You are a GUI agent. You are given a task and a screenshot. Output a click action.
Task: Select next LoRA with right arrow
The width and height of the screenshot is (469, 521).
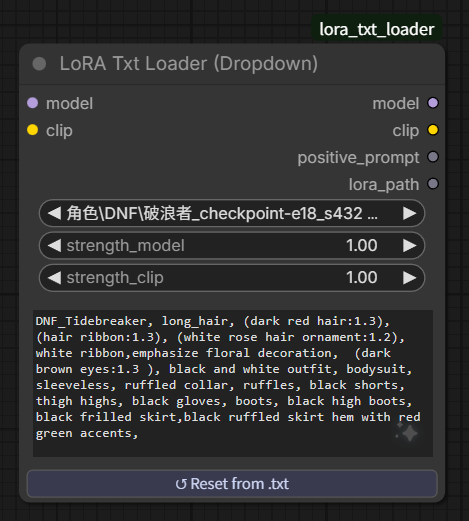(x=410, y=213)
